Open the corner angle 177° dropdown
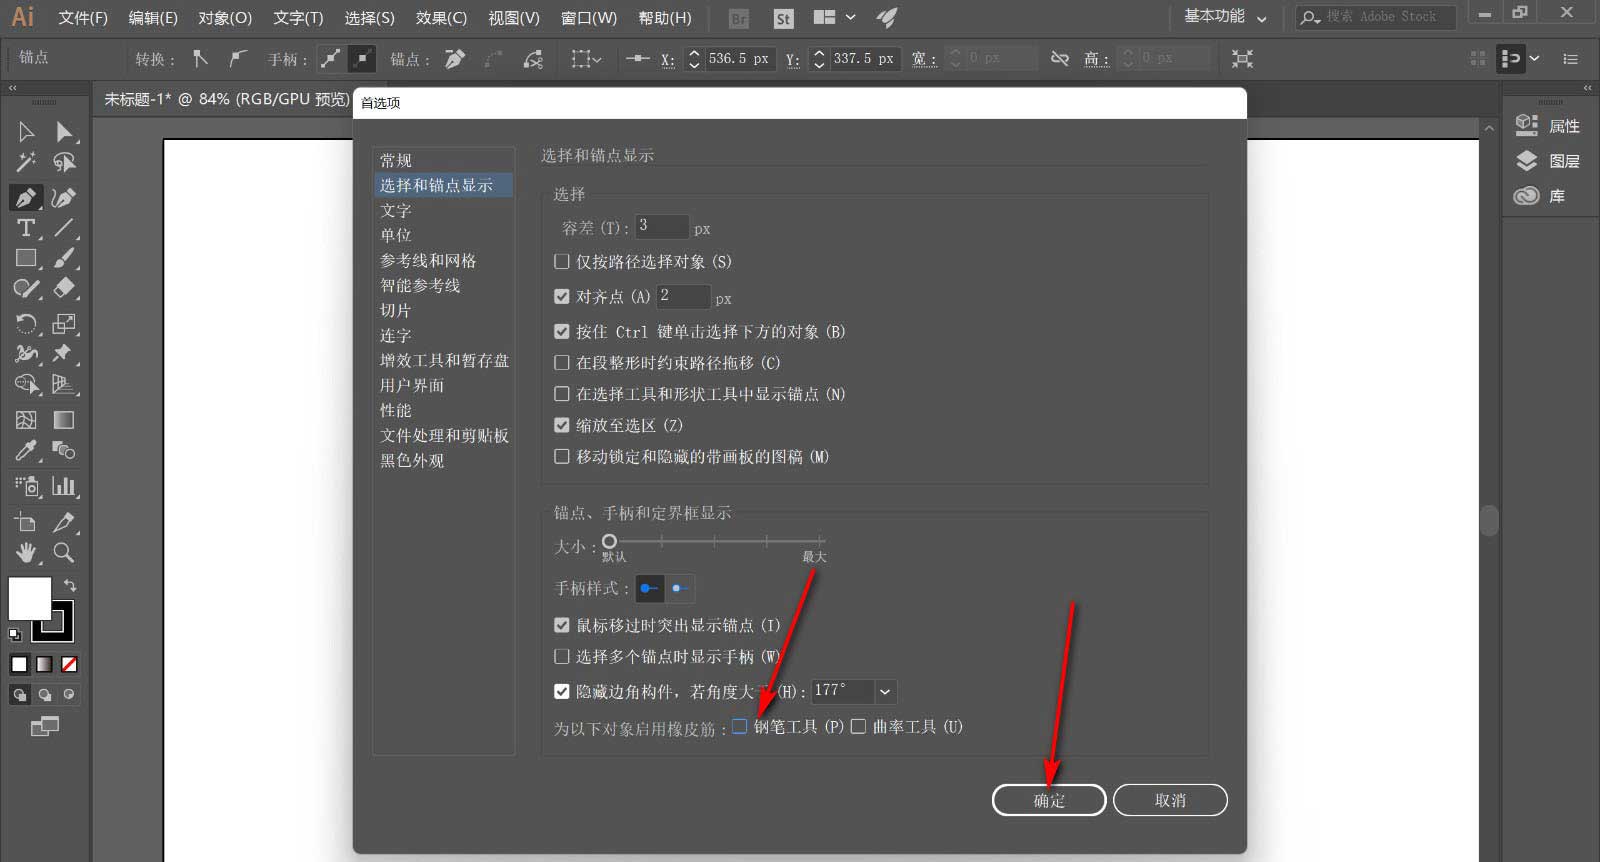Screen dimensions: 1600x862 pos(884,691)
